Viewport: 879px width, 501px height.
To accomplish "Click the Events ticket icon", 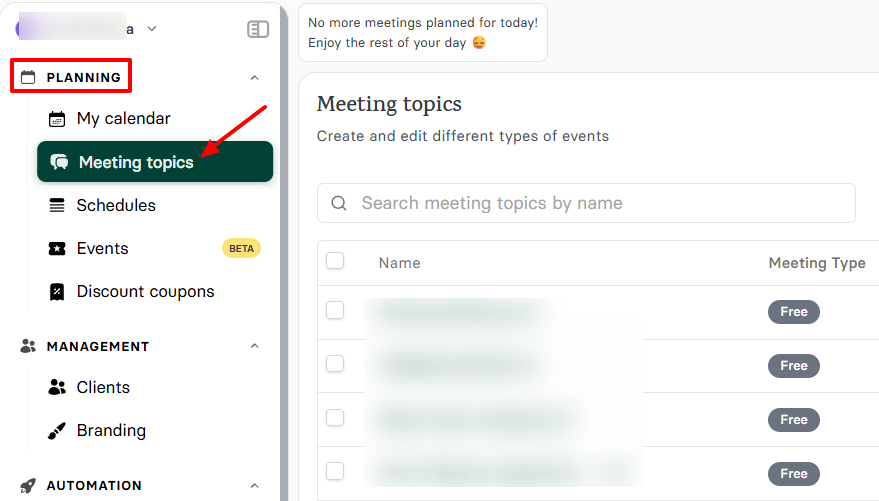I will (57, 248).
